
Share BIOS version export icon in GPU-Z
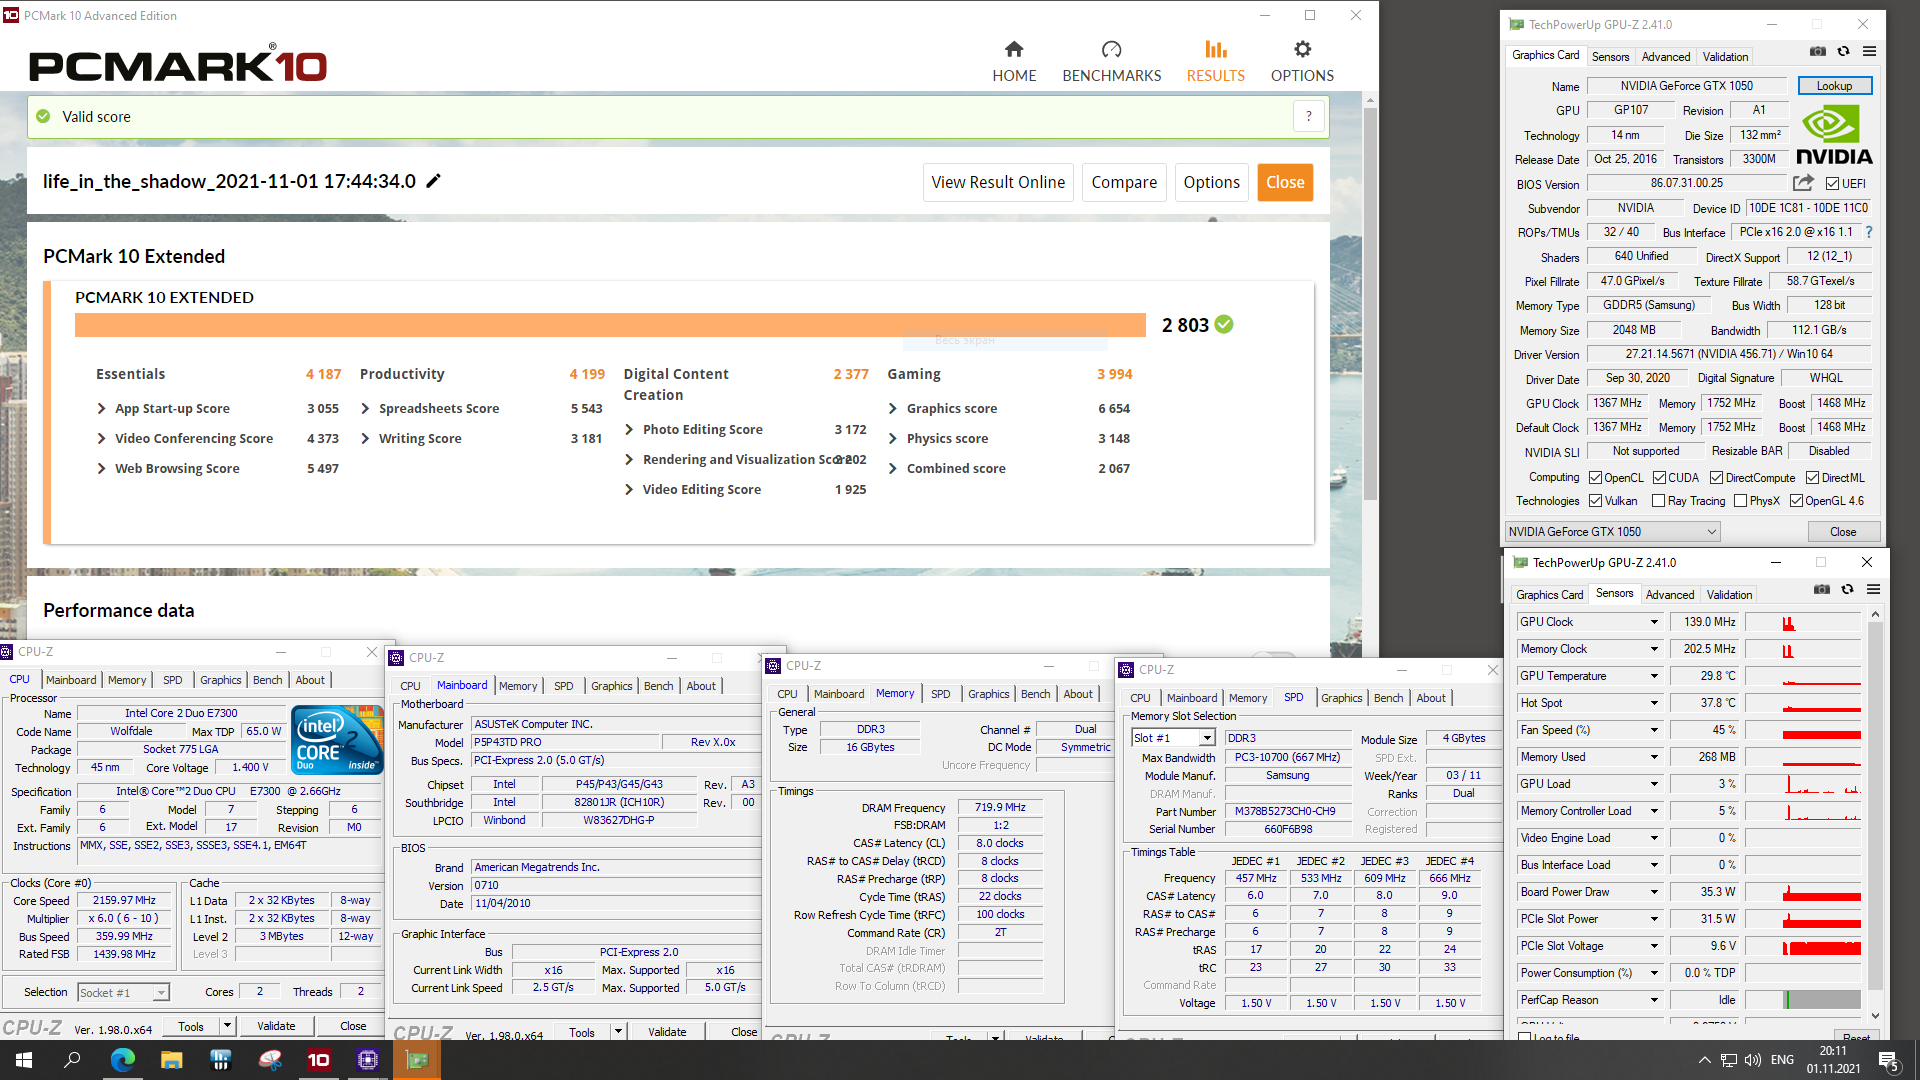[x=1803, y=183]
